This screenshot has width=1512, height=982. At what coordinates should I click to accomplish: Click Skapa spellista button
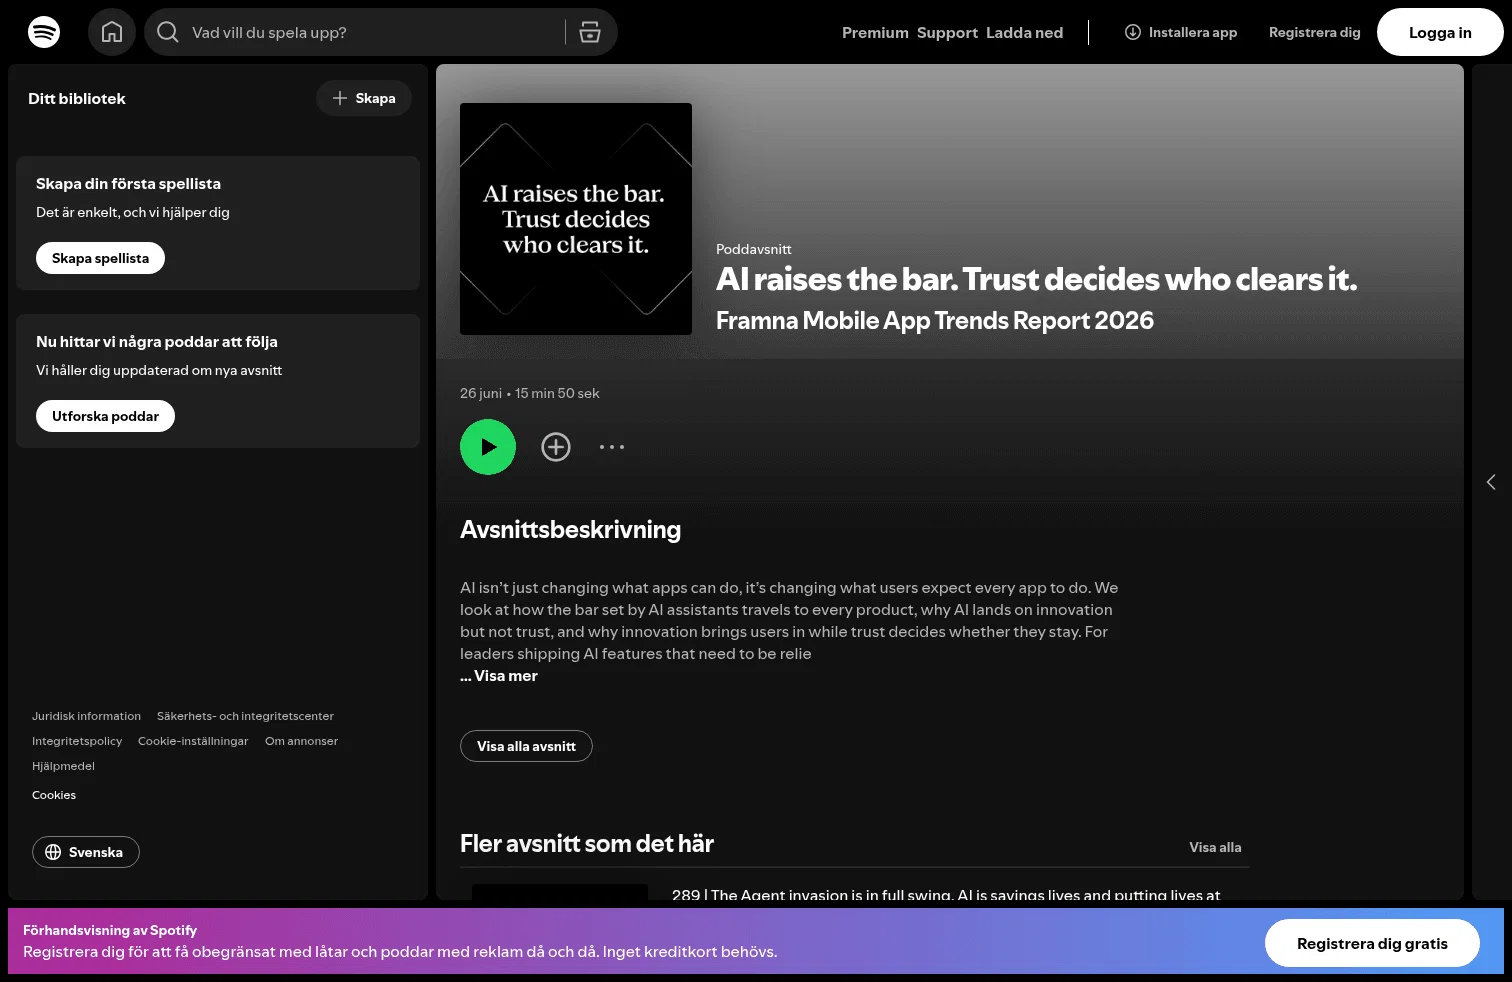point(100,258)
